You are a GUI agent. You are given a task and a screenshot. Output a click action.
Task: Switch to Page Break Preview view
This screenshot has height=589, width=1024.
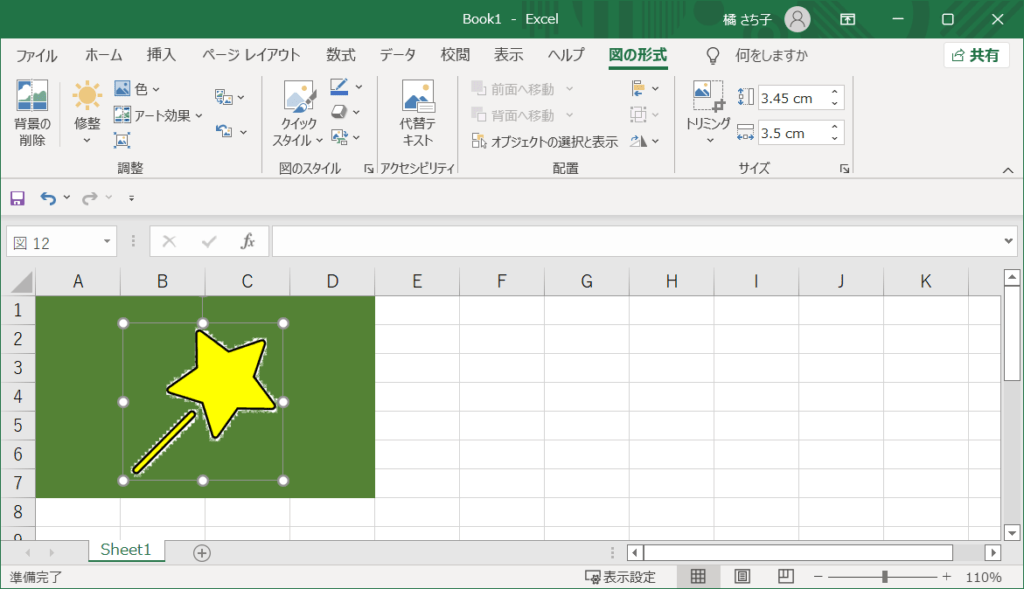786,576
